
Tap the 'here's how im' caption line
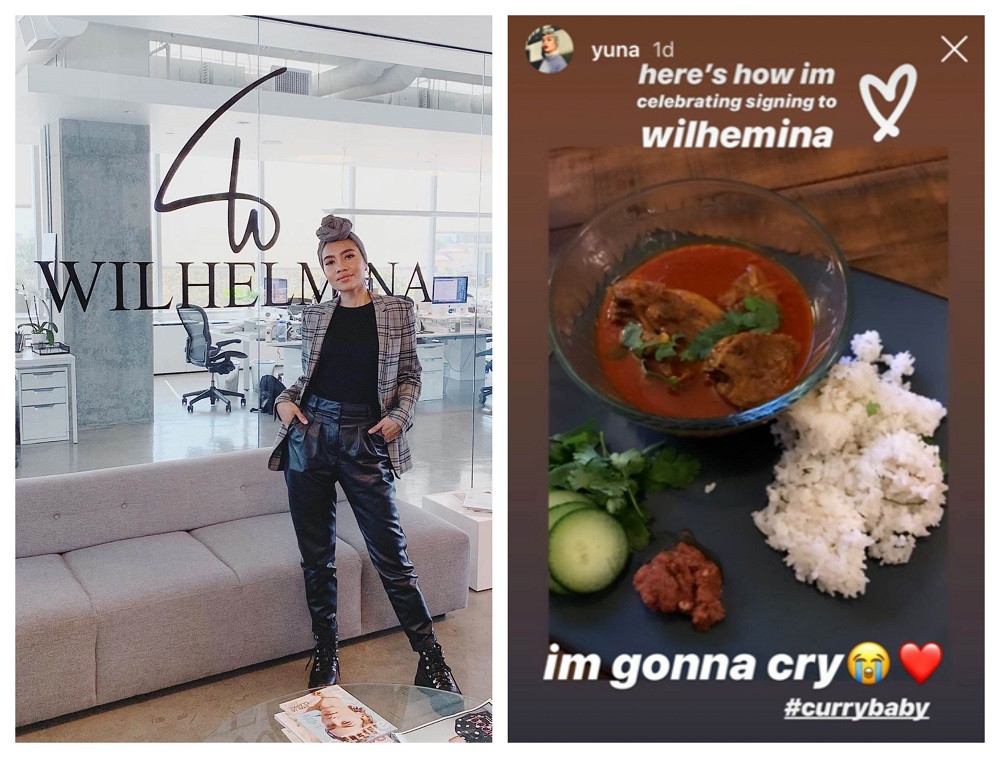click(x=737, y=75)
